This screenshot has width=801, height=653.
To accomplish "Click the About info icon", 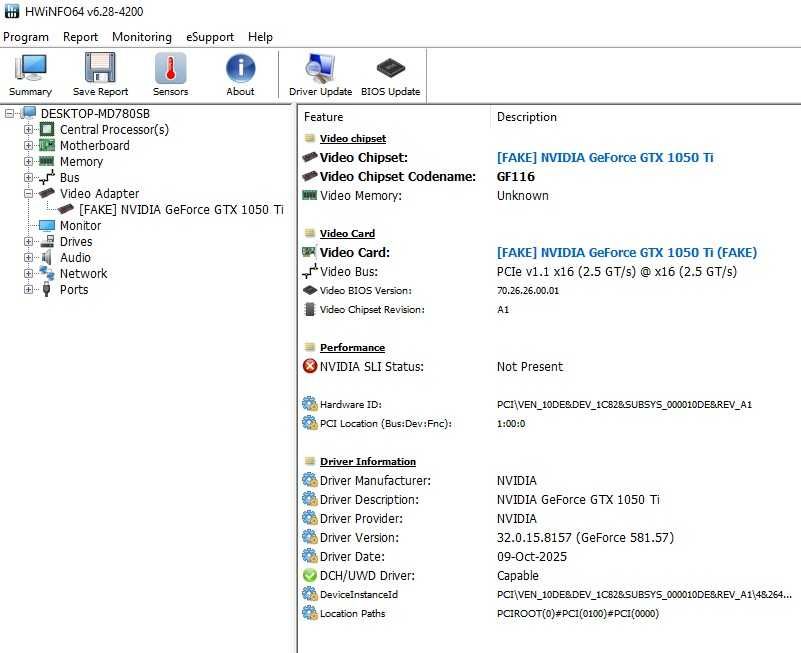I will pos(241,68).
